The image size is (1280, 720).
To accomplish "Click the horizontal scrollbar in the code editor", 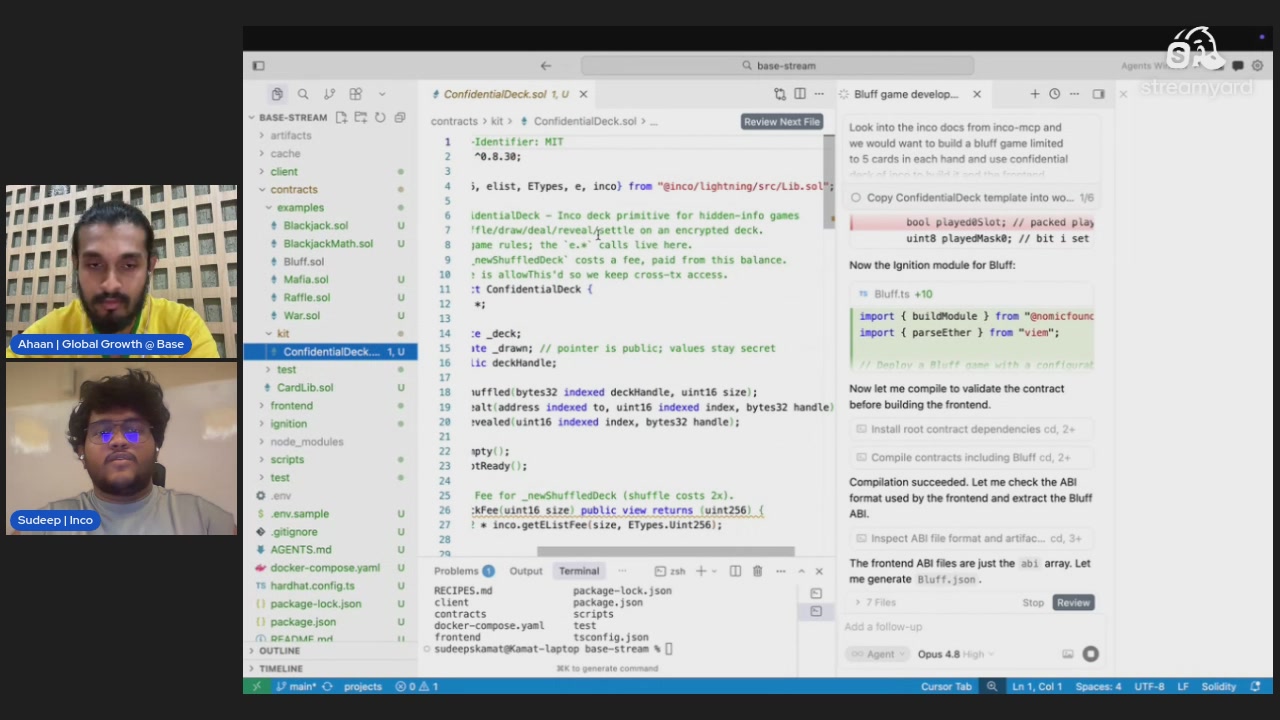I will click(666, 551).
